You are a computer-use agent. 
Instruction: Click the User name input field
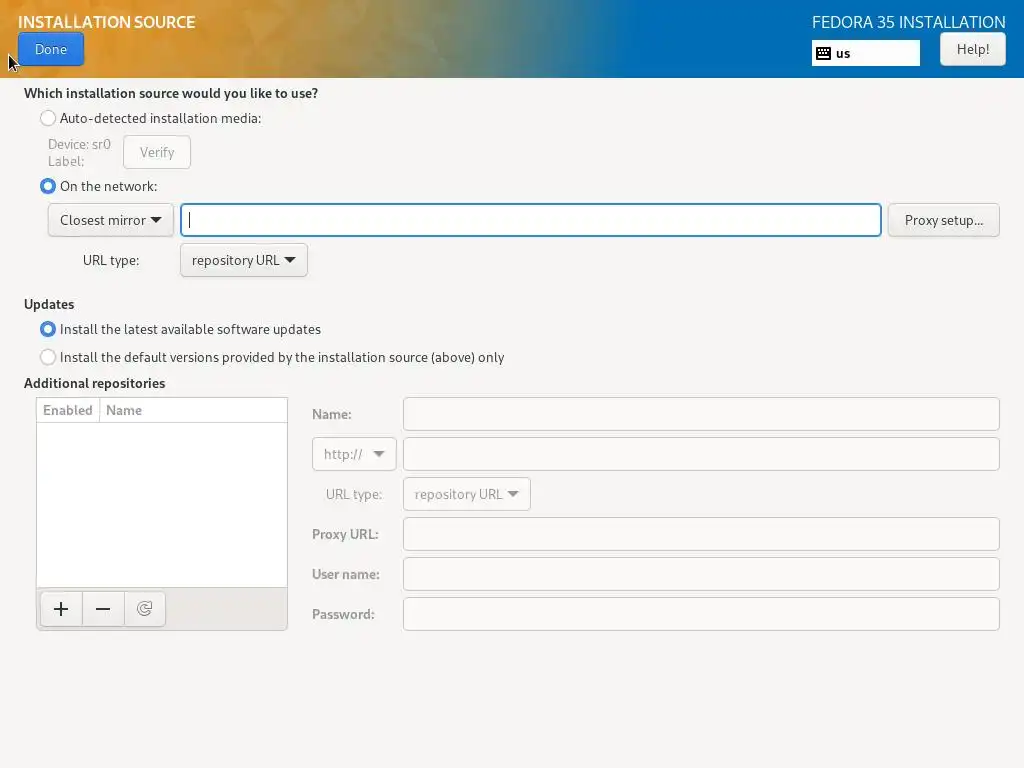701,574
